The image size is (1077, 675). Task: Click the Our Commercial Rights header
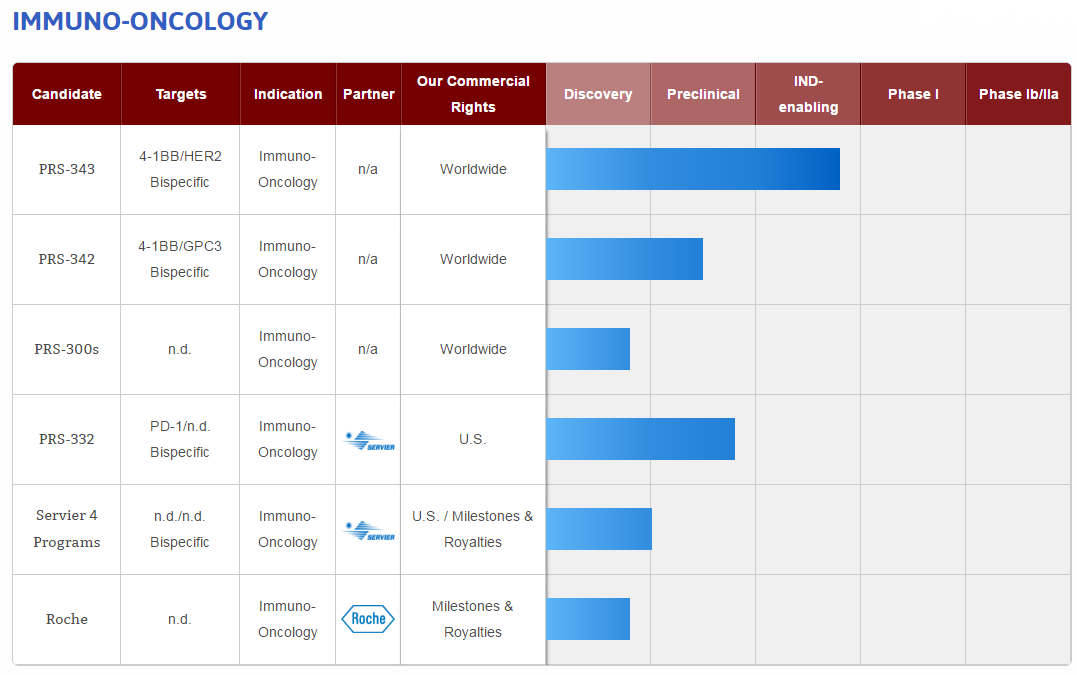(473, 94)
